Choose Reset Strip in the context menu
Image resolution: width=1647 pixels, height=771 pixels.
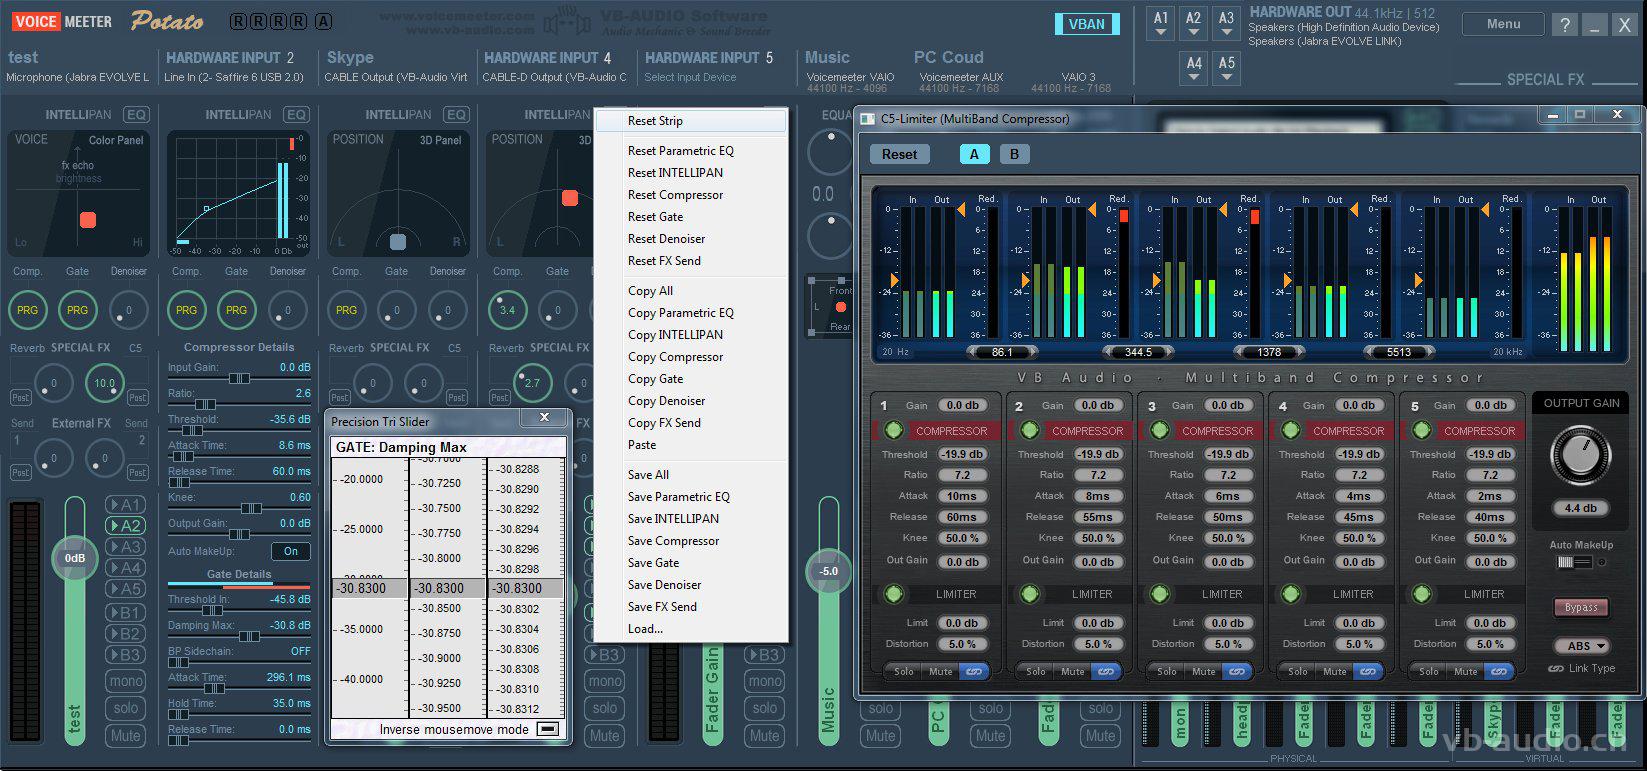pos(691,121)
